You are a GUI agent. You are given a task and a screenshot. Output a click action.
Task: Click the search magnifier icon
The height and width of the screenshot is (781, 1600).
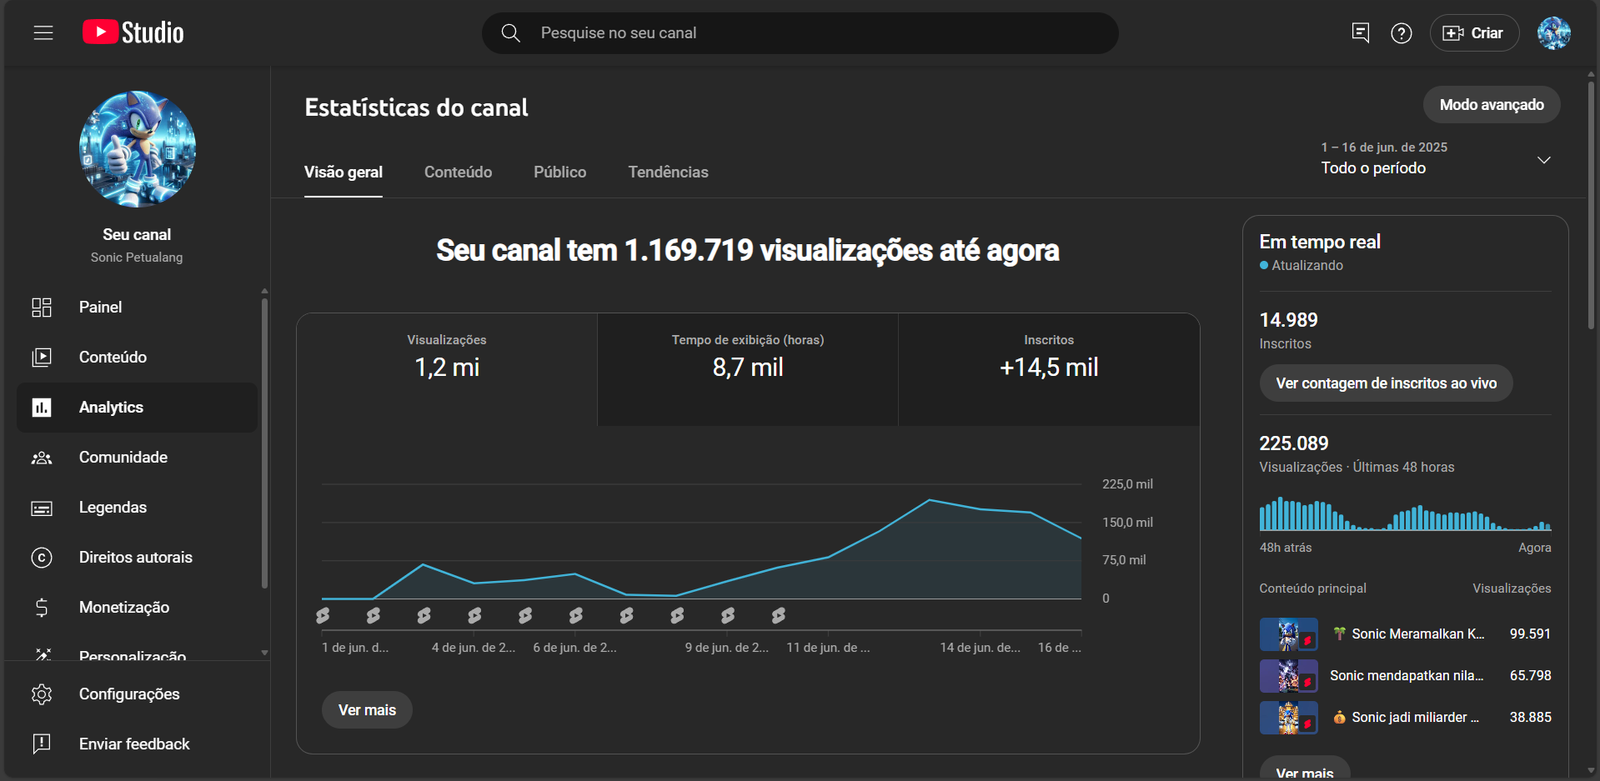pos(510,33)
